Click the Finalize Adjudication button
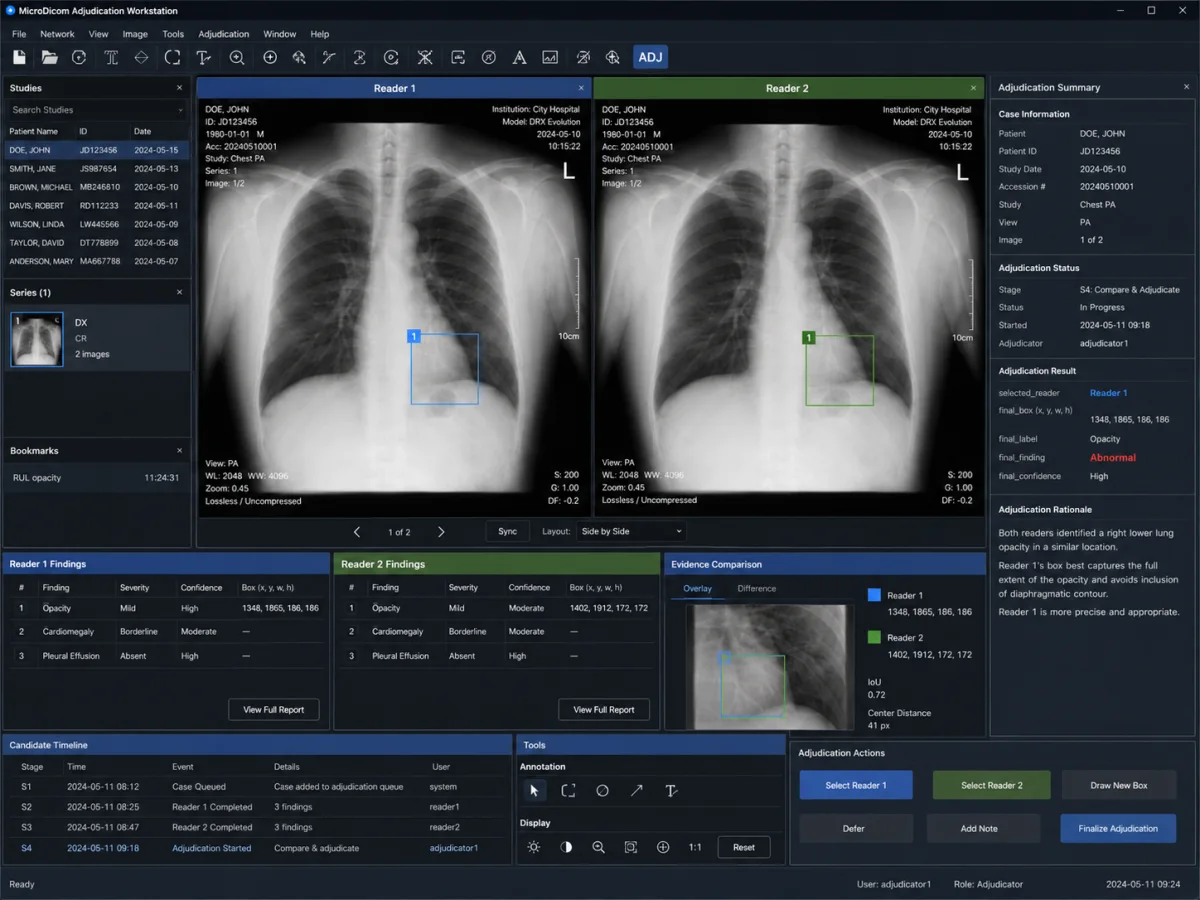The width and height of the screenshot is (1200, 900). point(1118,828)
